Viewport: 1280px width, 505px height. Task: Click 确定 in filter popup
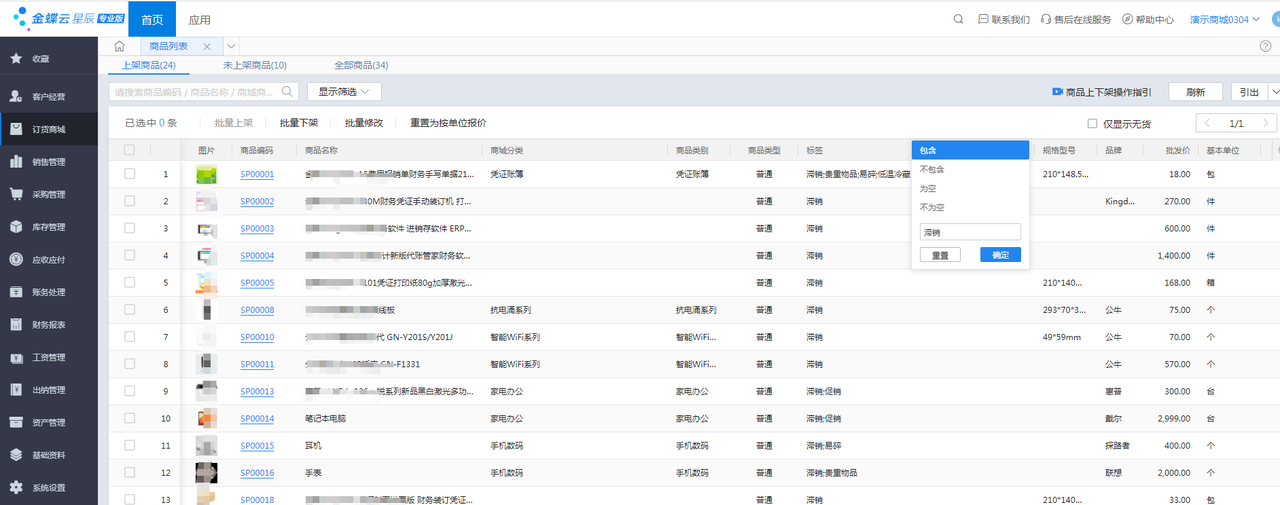pos(1000,254)
